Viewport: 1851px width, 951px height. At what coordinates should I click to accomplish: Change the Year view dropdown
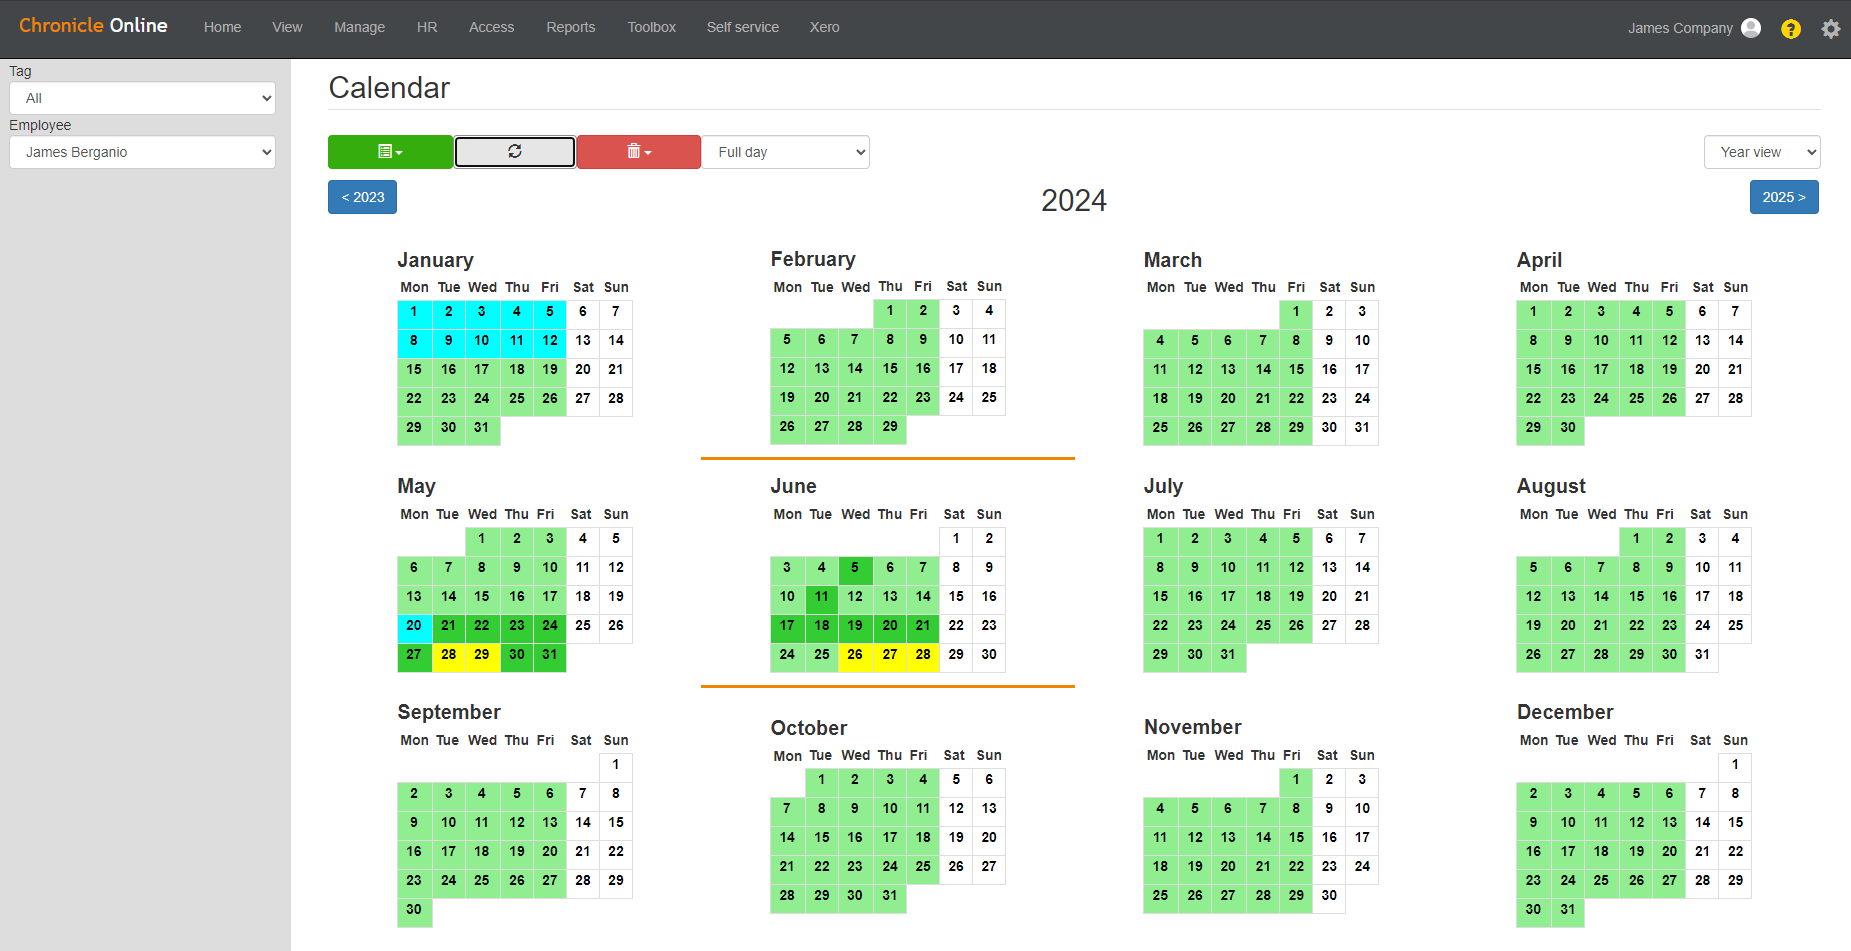coord(1761,152)
